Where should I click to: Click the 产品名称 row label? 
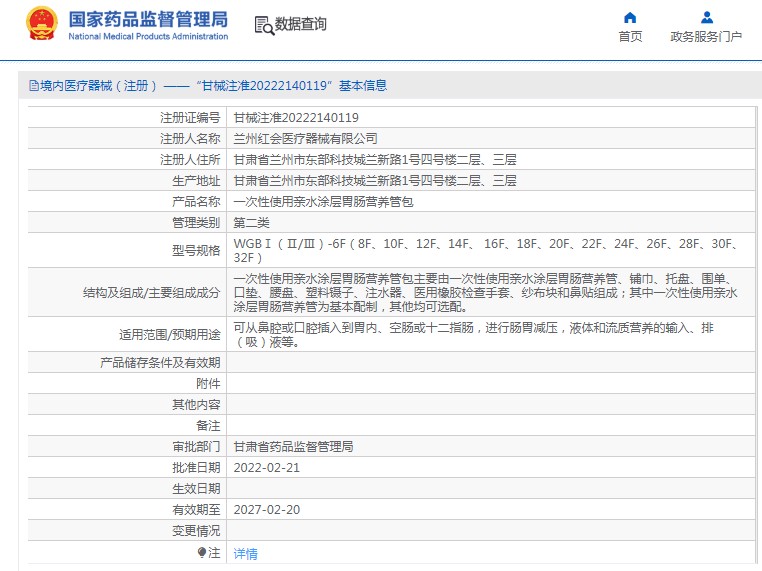196,202
